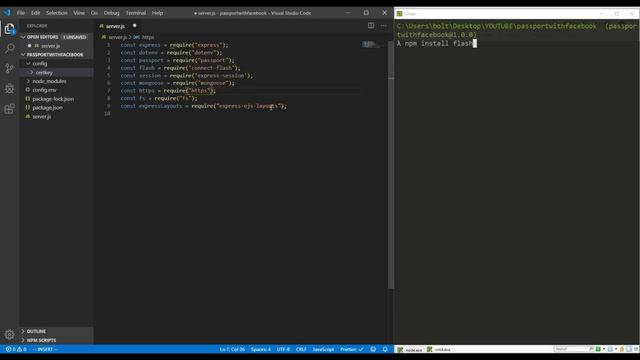The image size is (640, 360).
Task: Collapse the config folder
Action: click(40, 64)
